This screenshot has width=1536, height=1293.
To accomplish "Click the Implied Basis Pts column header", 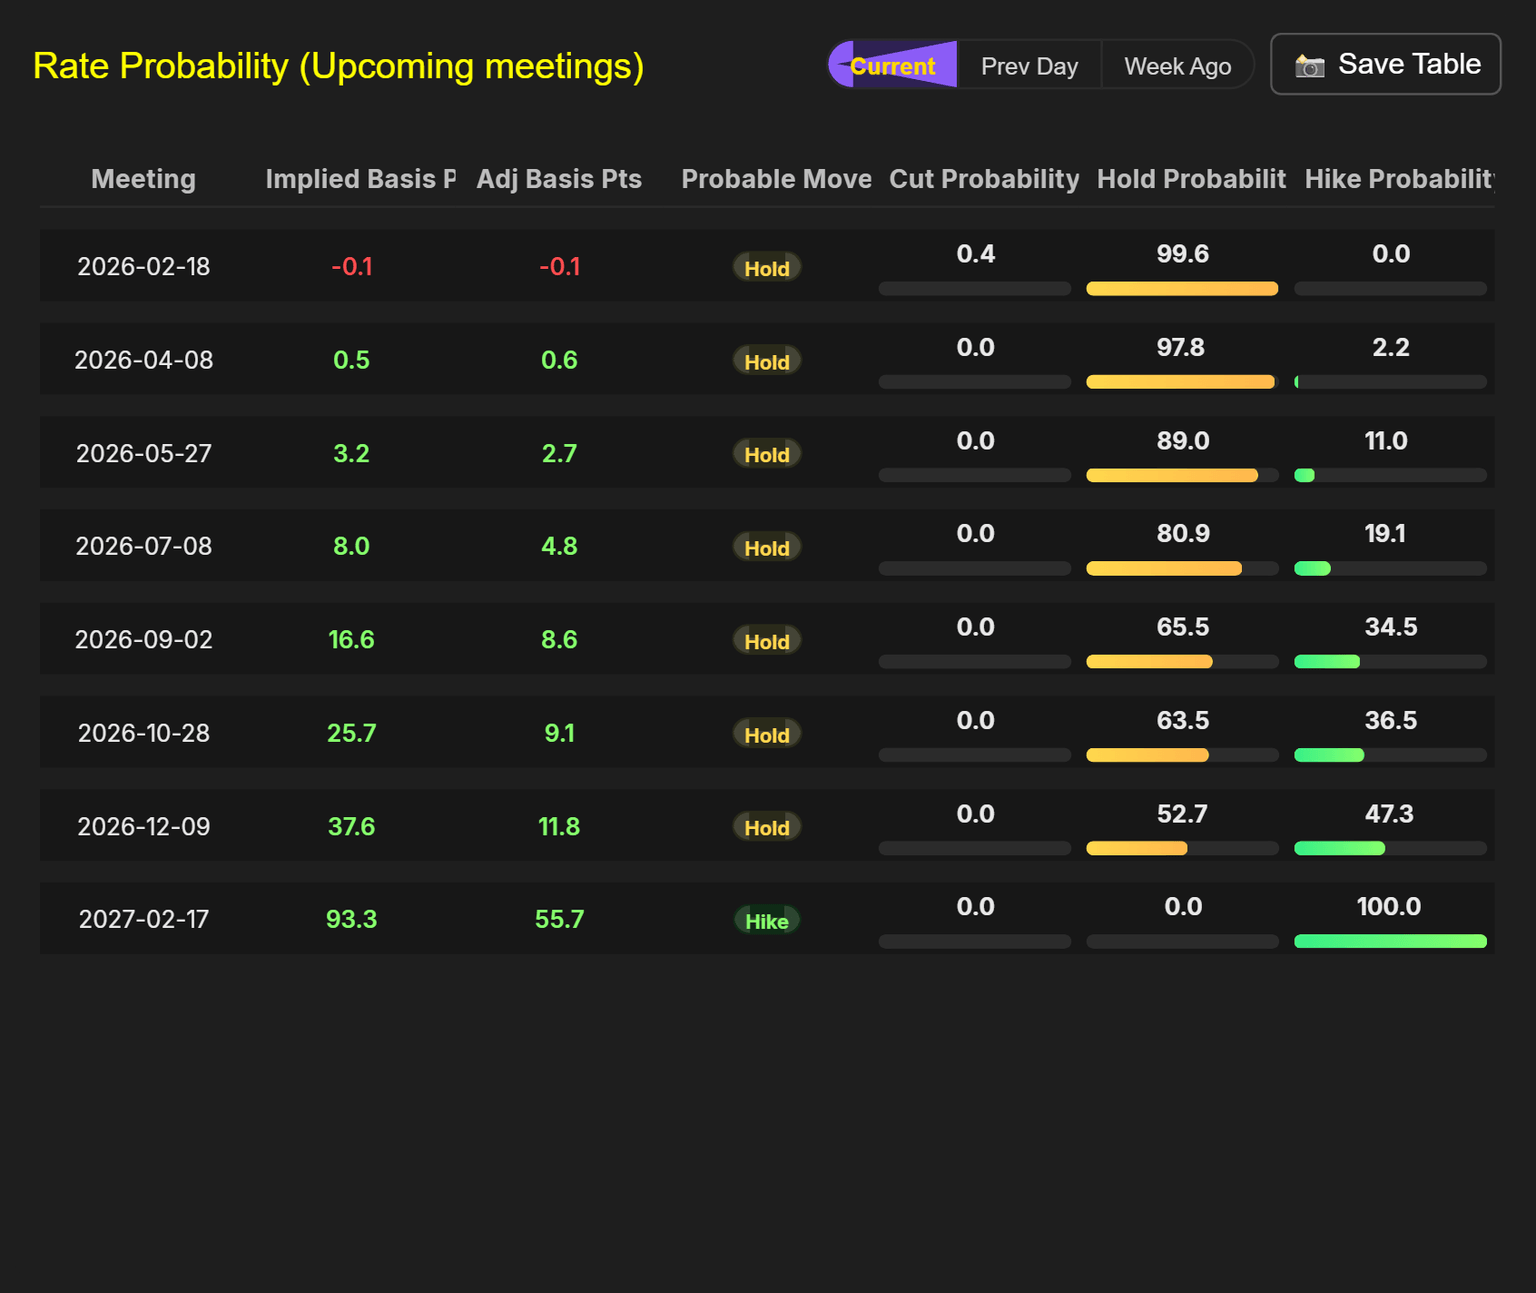I will click(x=360, y=179).
